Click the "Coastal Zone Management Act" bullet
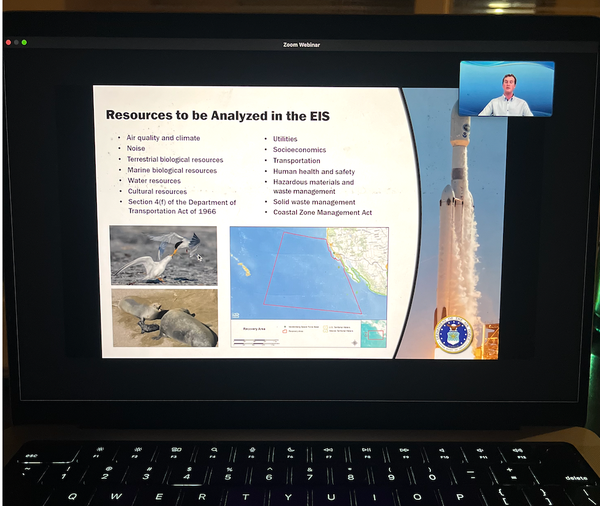Viewport: 600px width, 506px height. [x=322, y=212]
